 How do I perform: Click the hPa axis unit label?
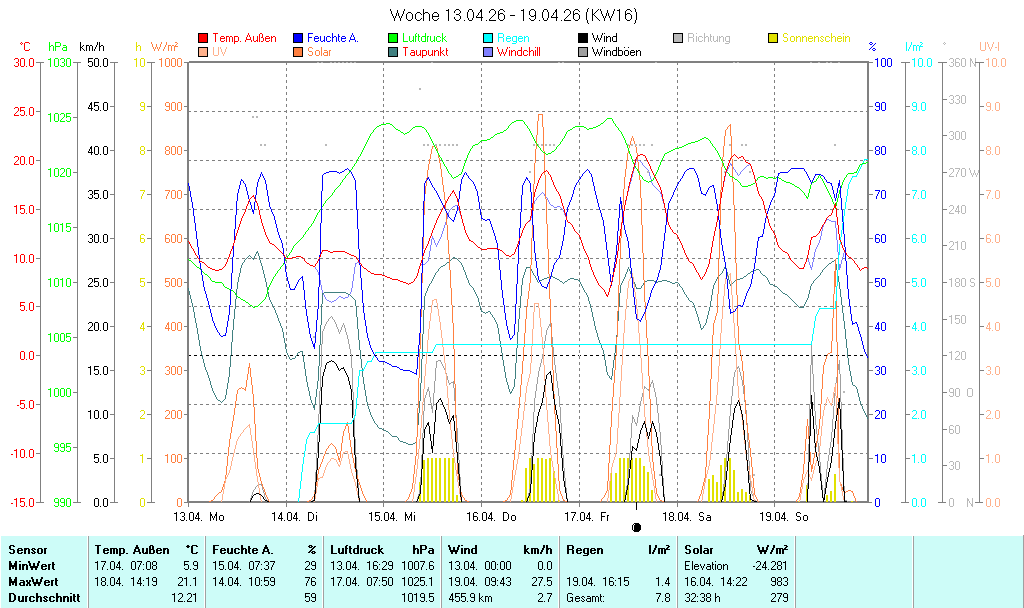click(x=59, y=47)
